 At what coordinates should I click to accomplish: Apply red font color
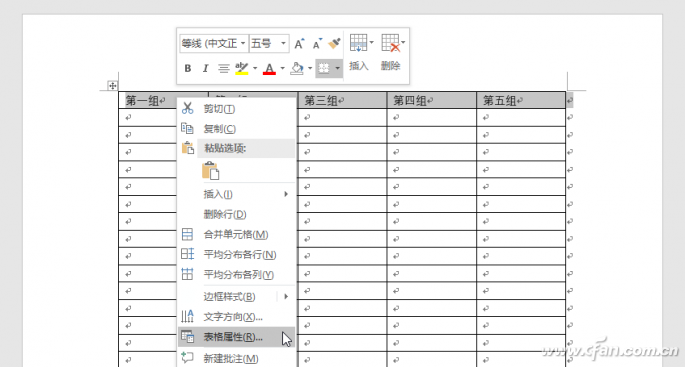pyautogui.click(x=269, y=69)
